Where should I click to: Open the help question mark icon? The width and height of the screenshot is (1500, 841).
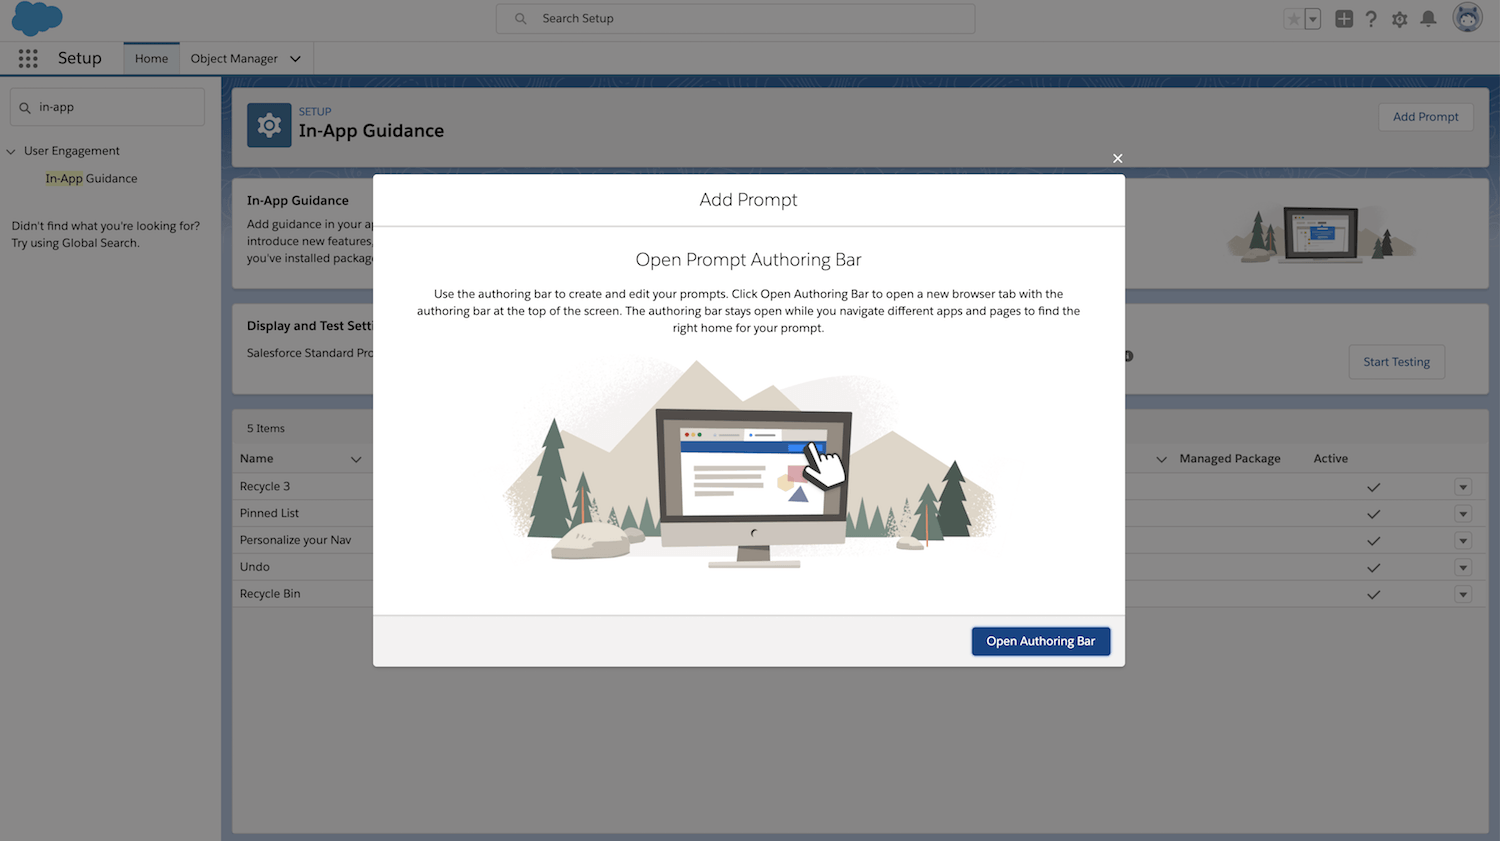[x=1371, y=19]
